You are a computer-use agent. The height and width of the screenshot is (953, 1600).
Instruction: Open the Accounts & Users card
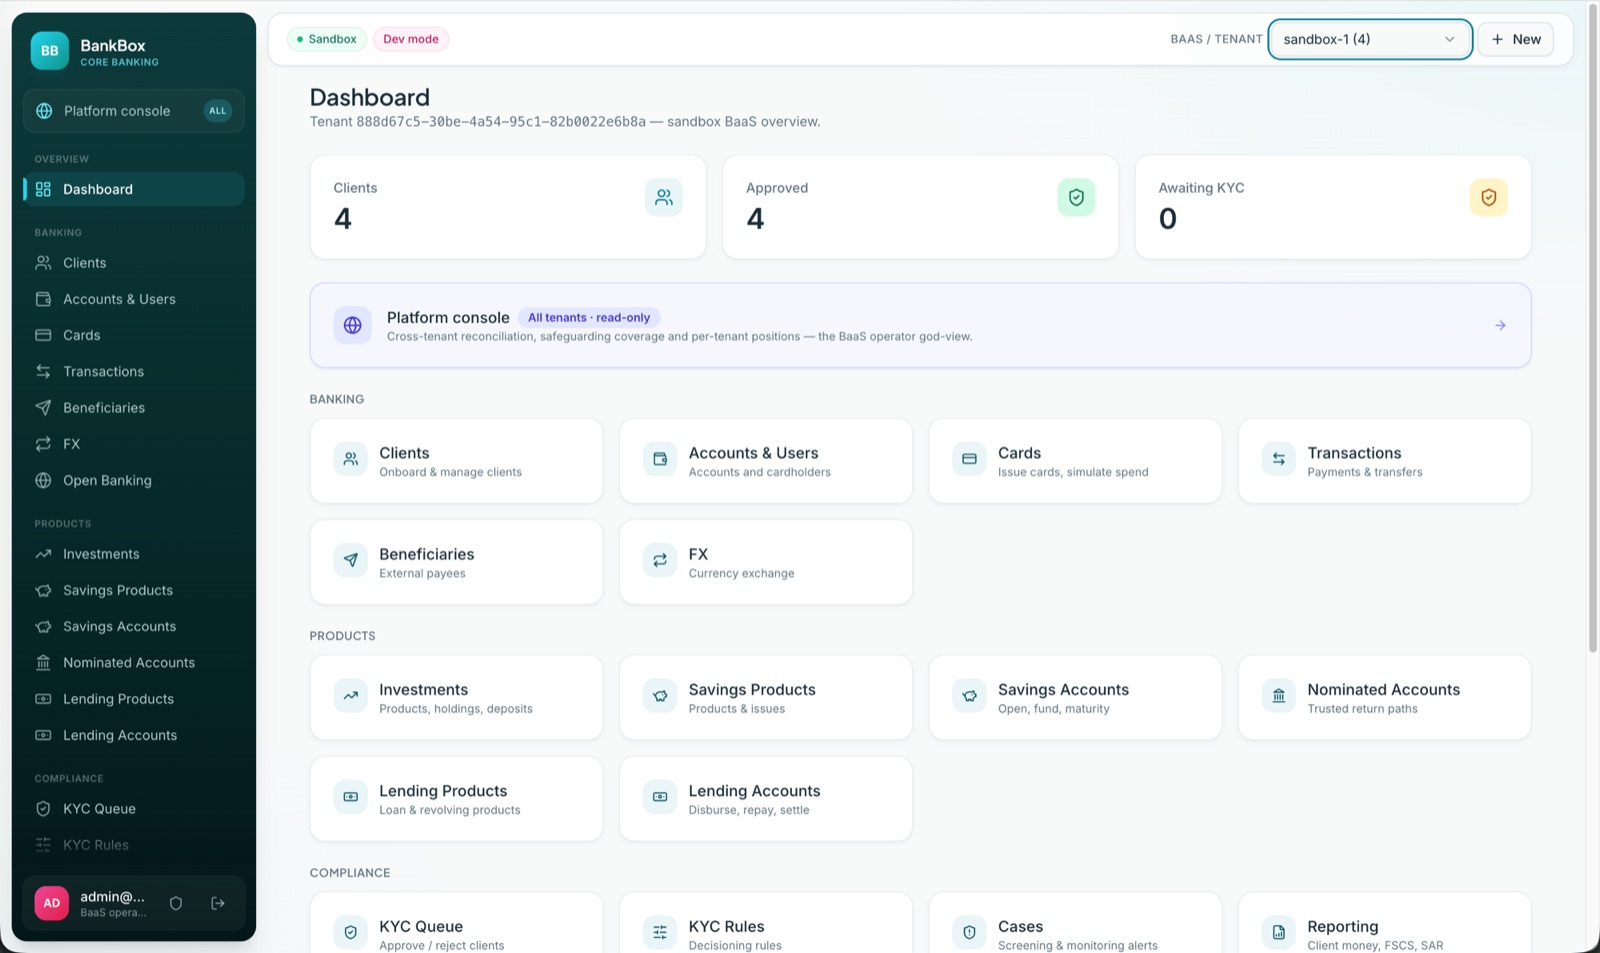click(x=766, y=461)
